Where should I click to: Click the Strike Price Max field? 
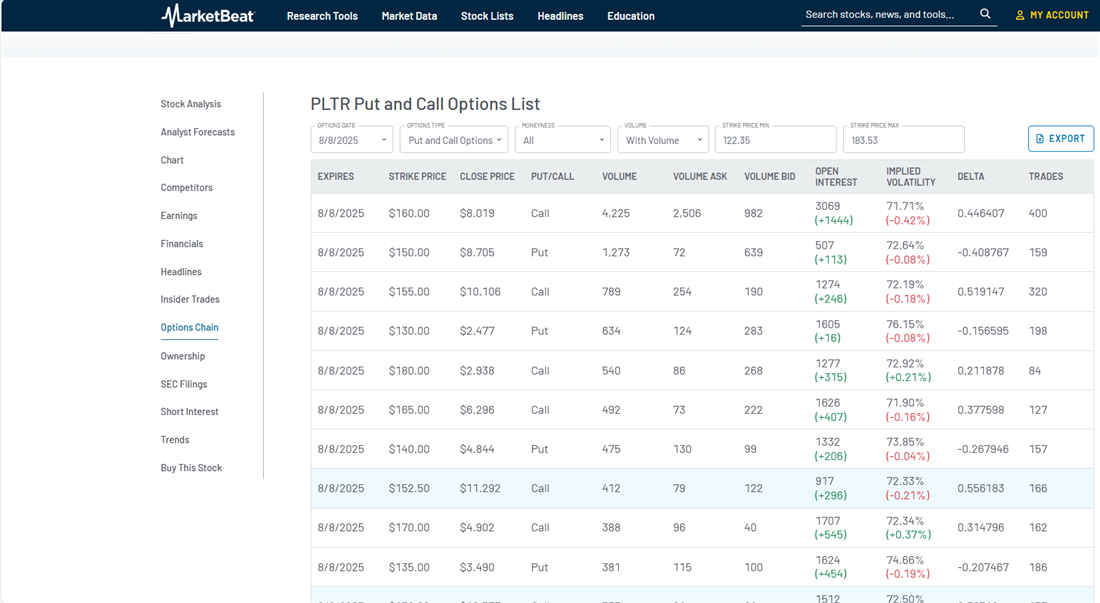903,140
